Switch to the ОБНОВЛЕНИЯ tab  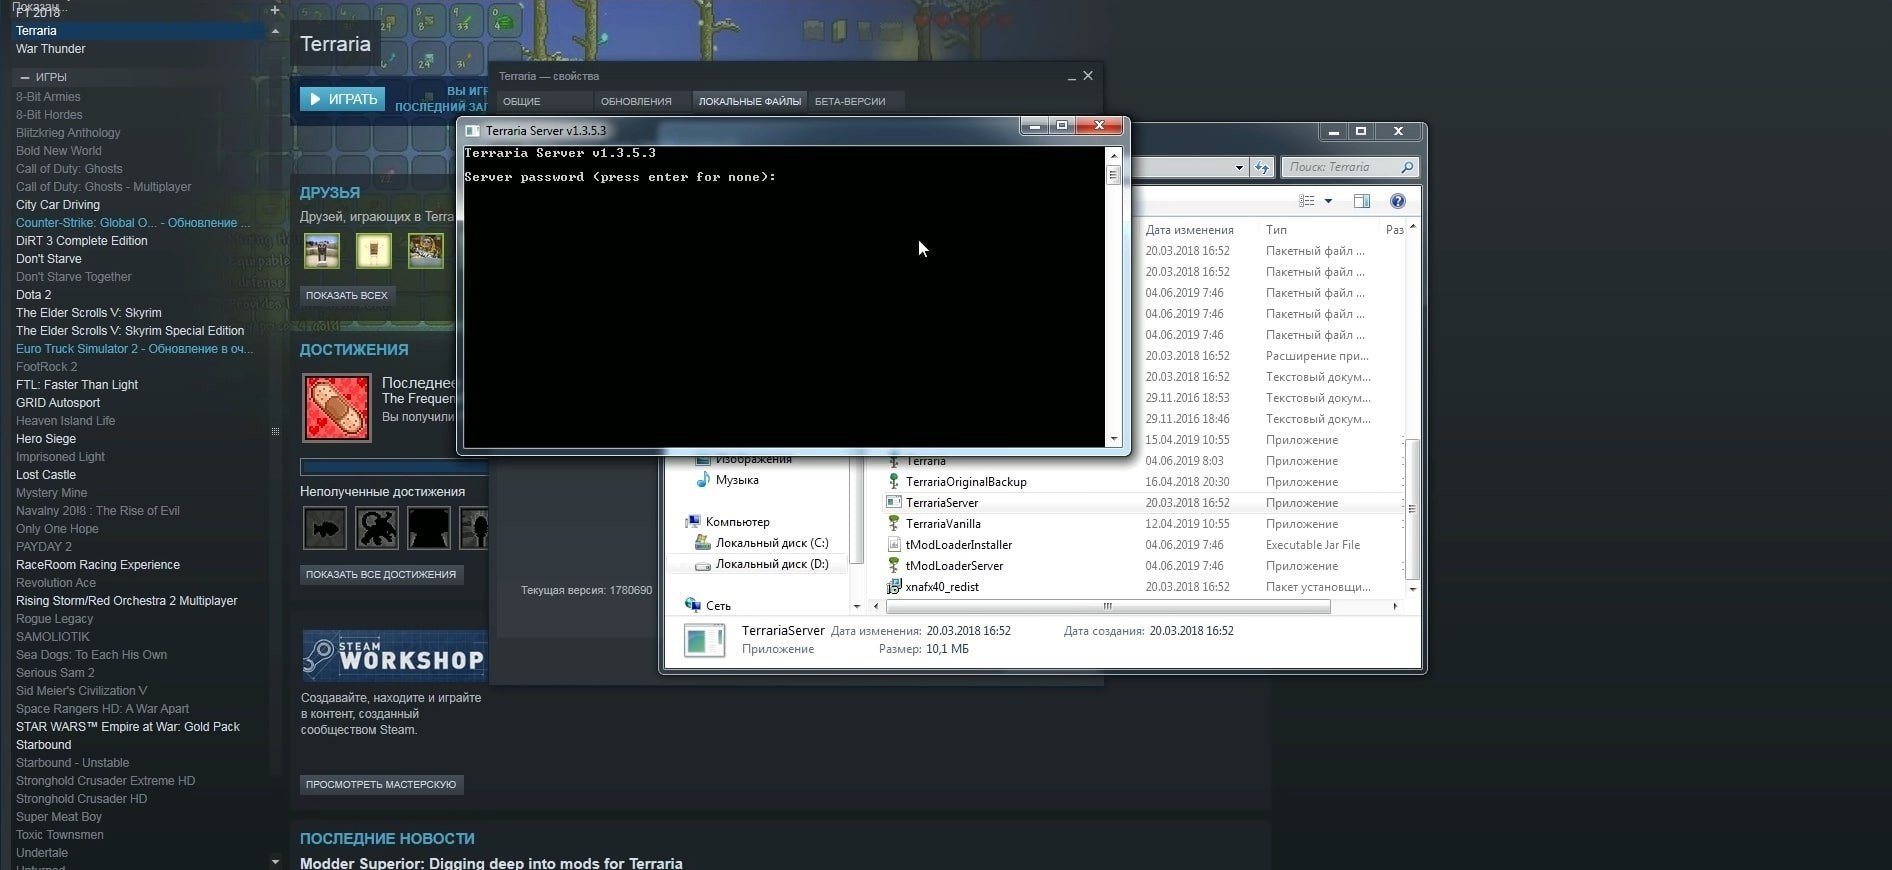(x=636, y=101)
